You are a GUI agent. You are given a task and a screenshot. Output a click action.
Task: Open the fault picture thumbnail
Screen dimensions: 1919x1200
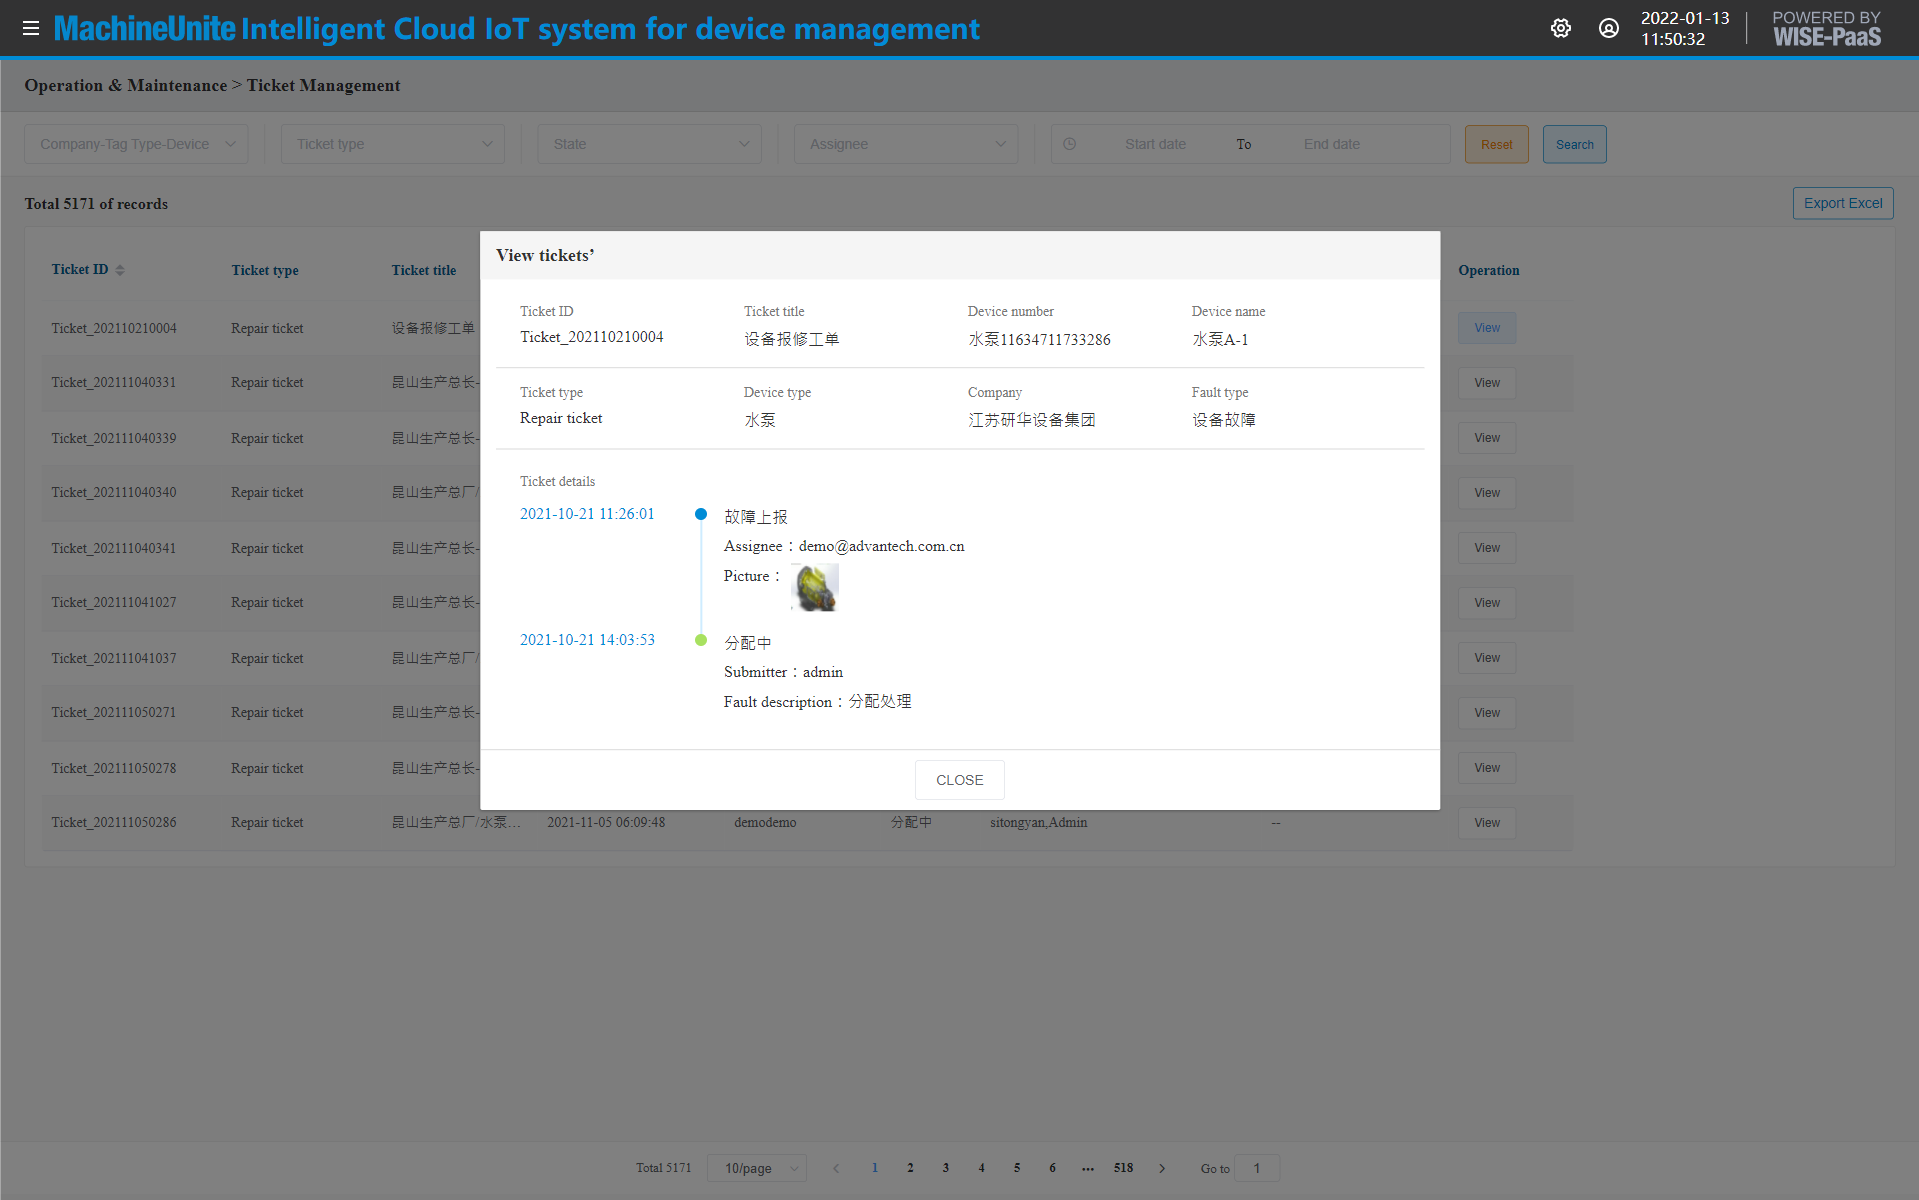(815, 587)
